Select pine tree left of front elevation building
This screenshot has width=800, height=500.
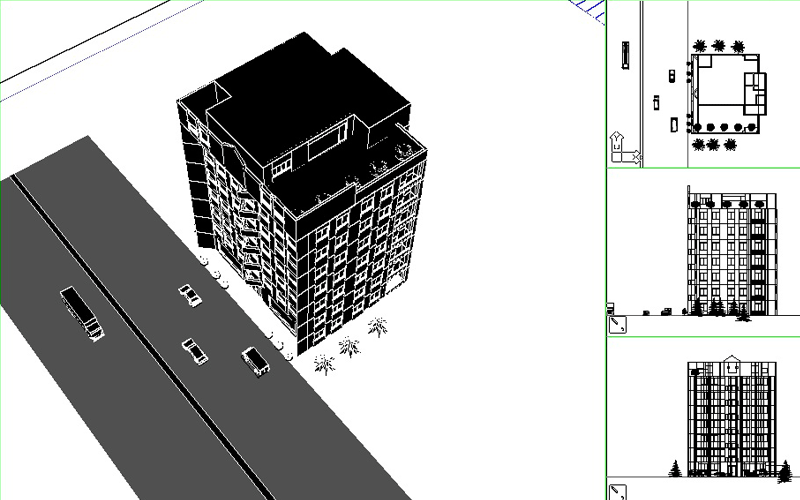[x=676, y=468]
